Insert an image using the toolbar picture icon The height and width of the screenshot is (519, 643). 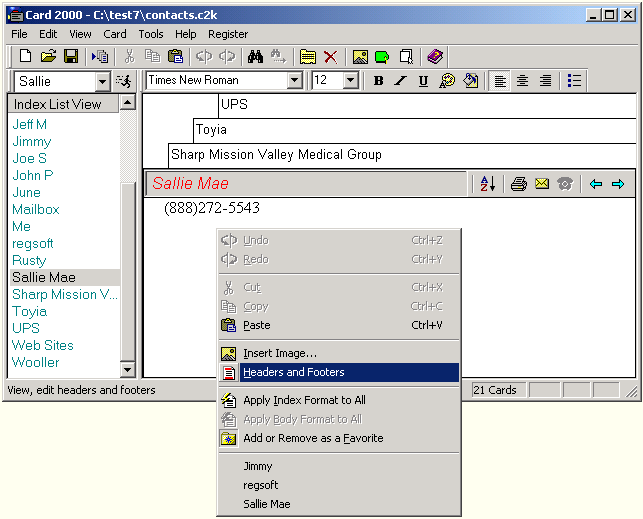pos(360,56)
